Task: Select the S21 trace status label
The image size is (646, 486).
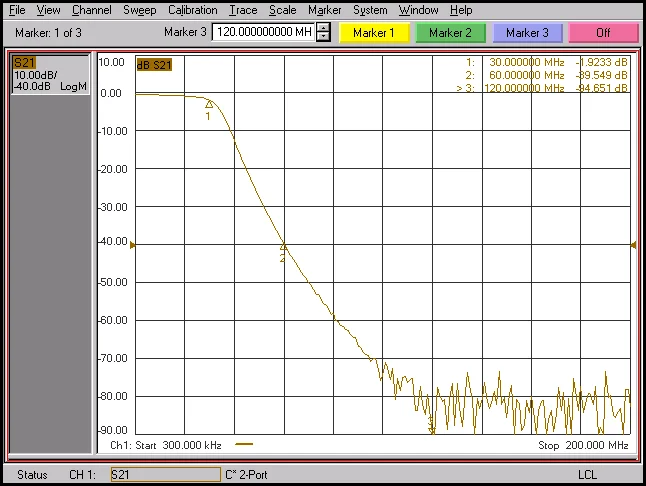Action: [24, 63]
